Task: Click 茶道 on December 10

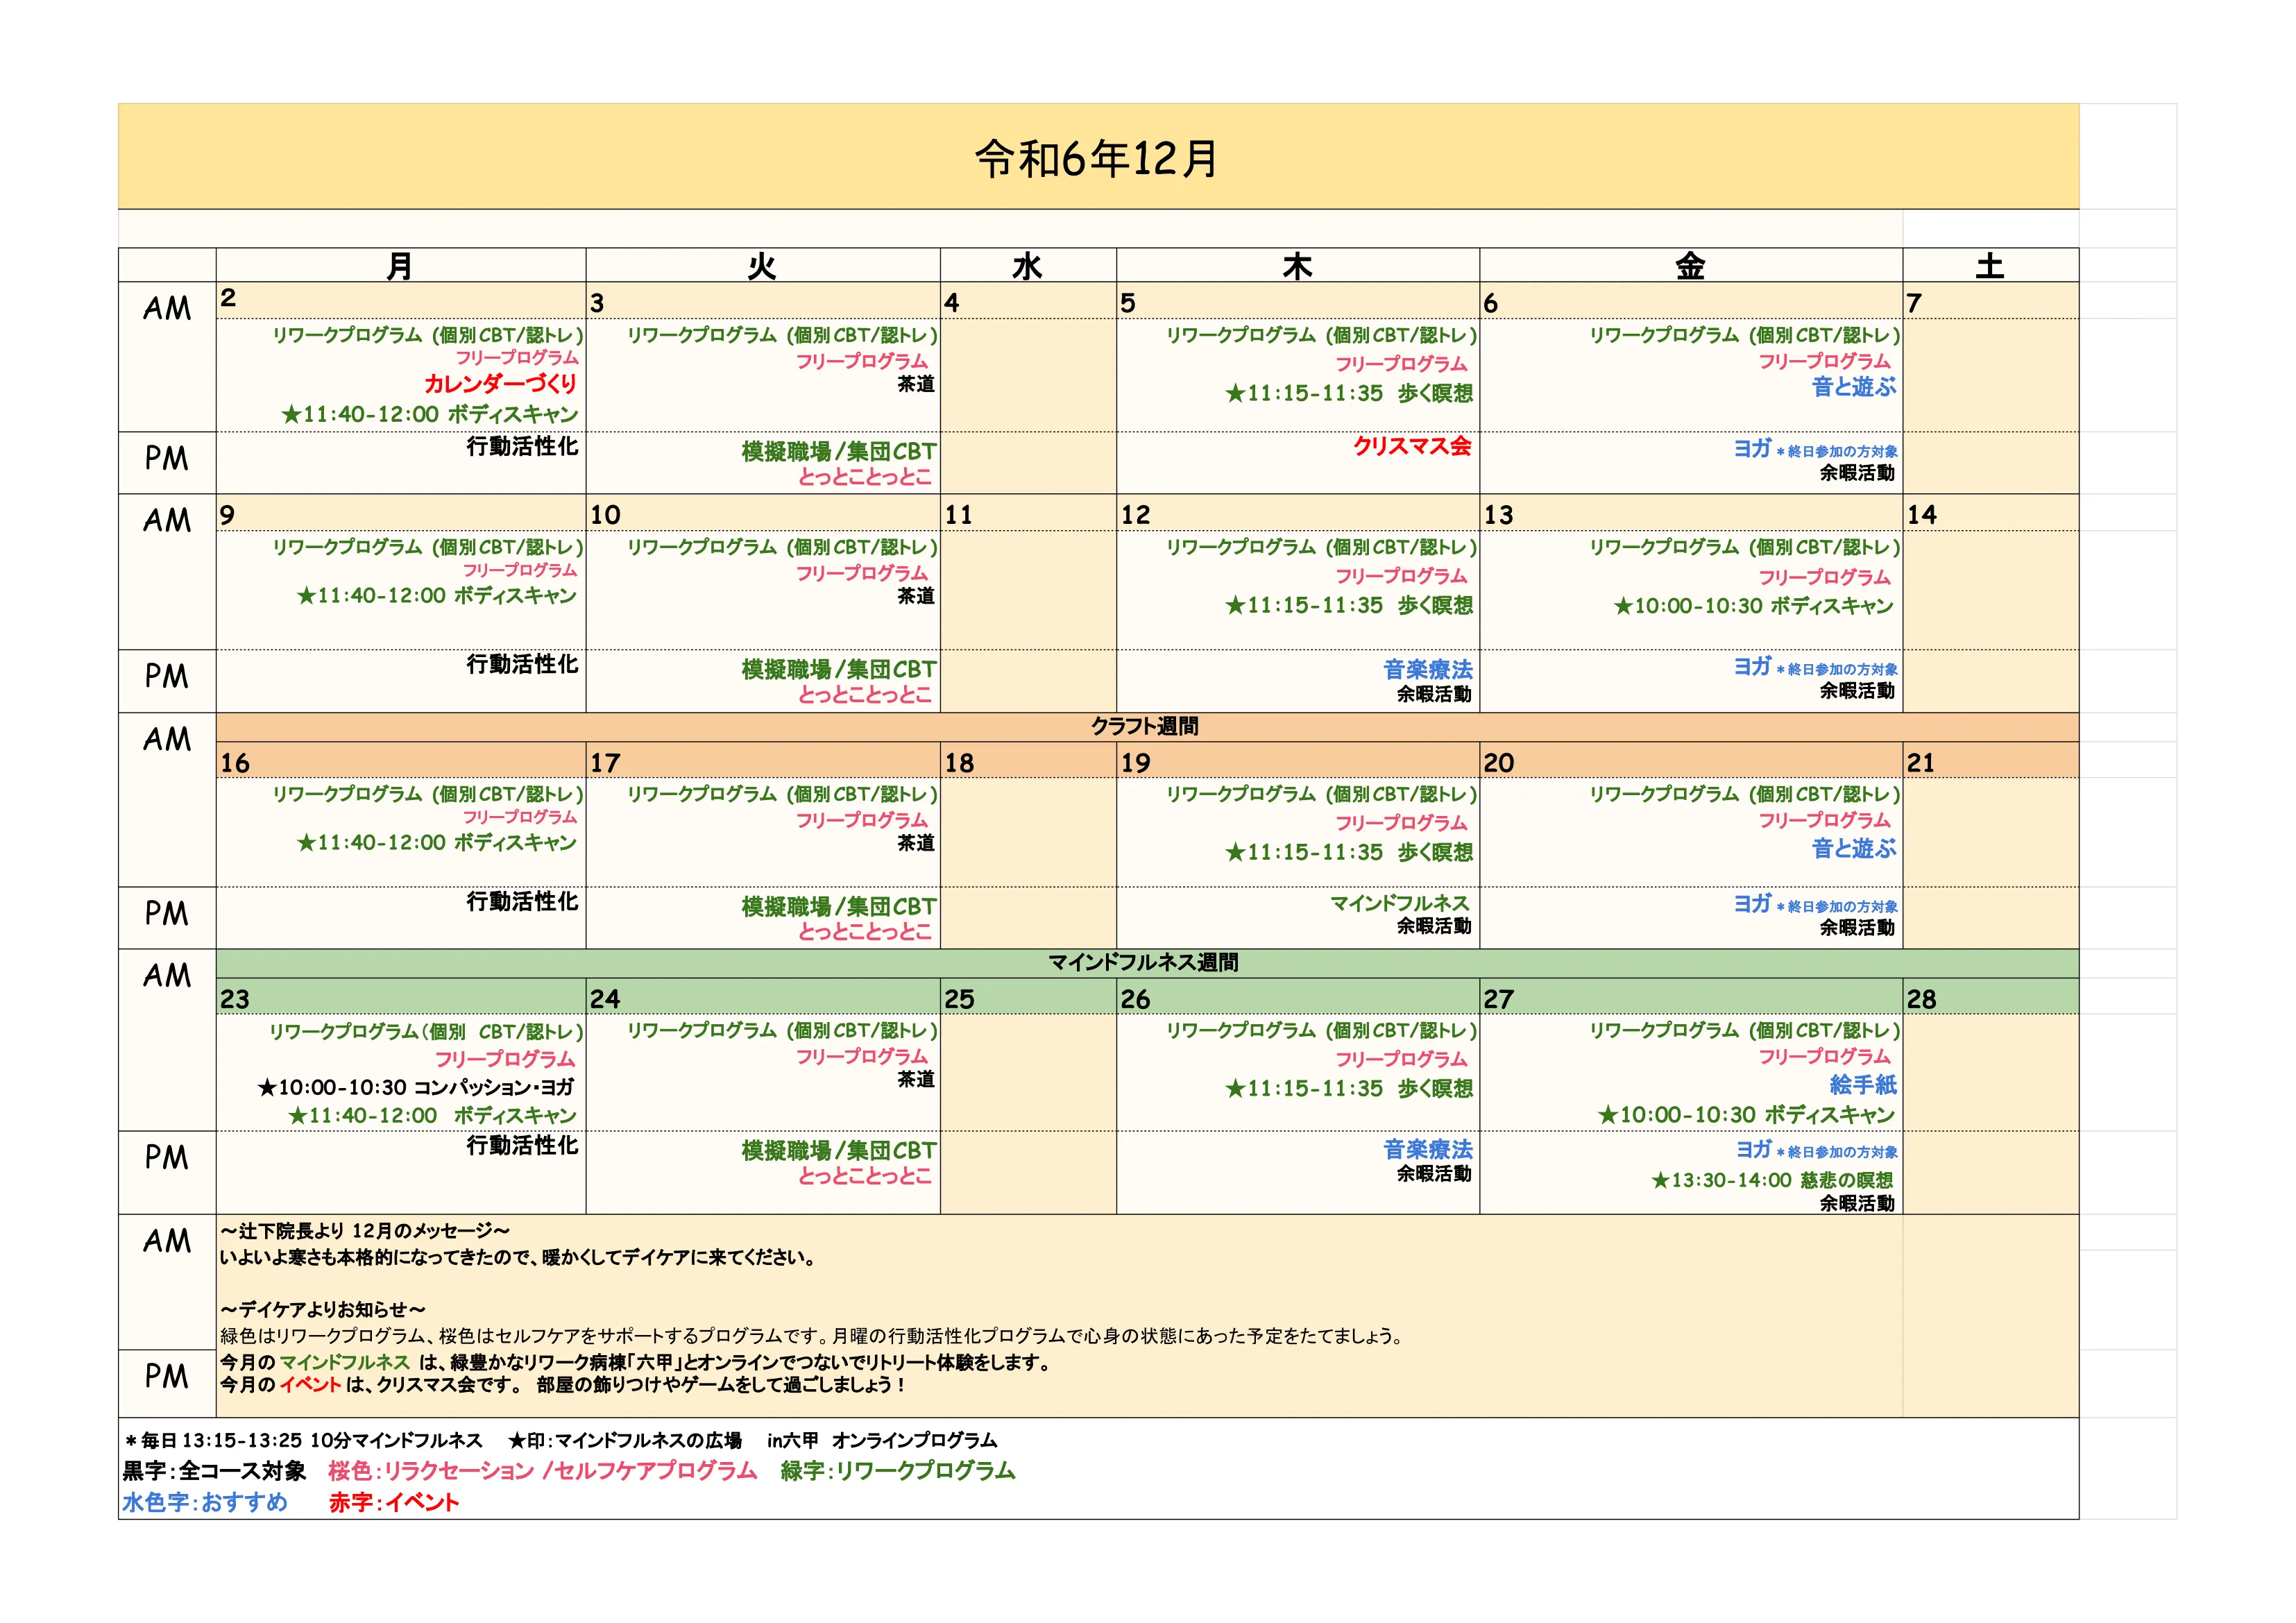Action: tap(916, 596)
